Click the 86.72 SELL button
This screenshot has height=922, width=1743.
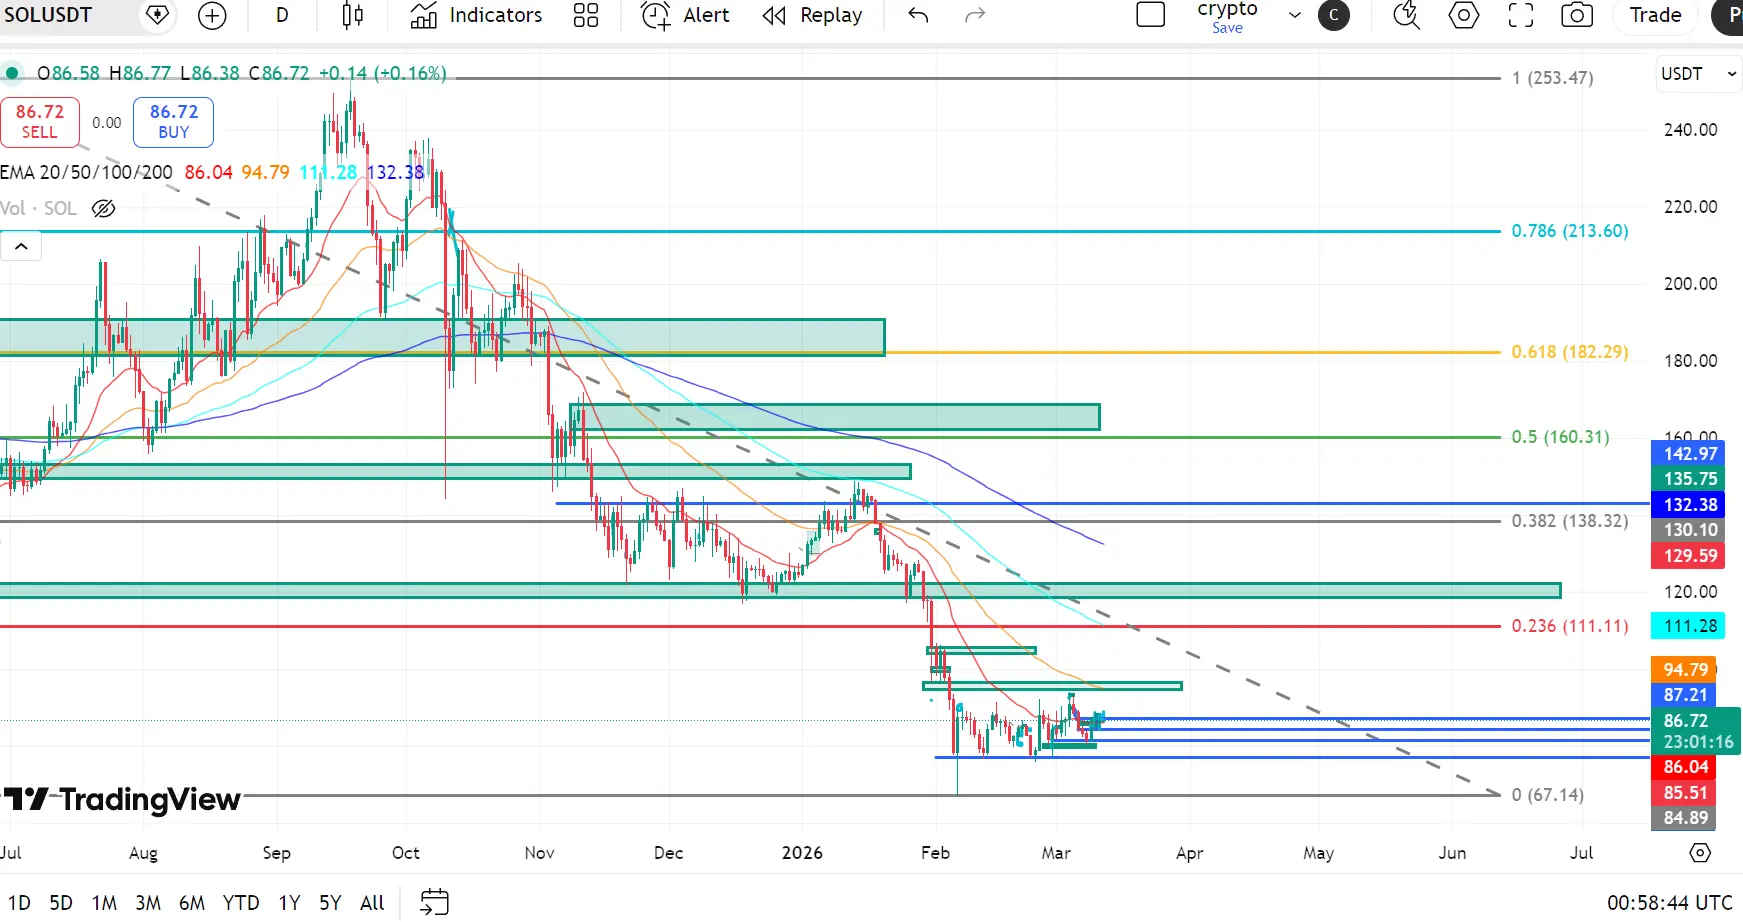pos(40,121)
